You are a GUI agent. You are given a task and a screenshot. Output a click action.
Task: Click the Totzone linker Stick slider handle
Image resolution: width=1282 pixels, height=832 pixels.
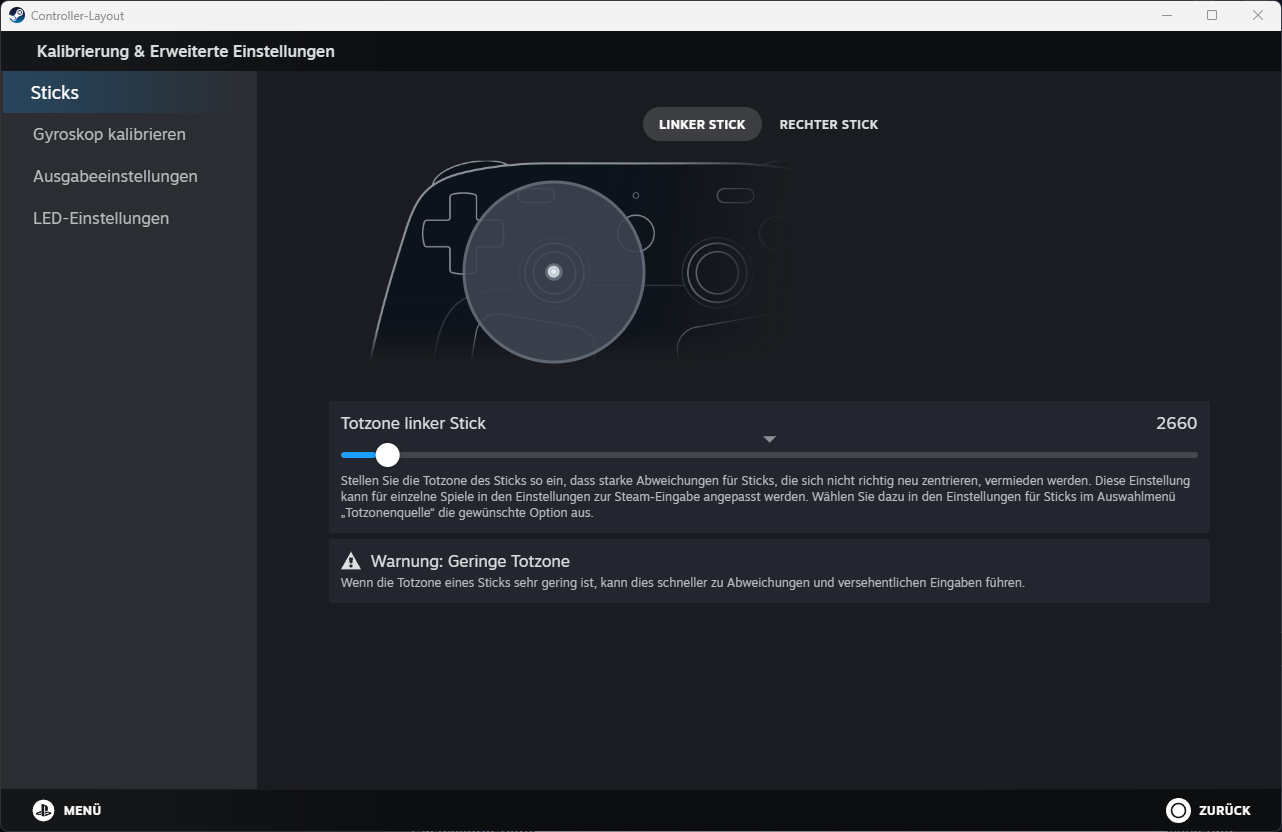point(388,455)
